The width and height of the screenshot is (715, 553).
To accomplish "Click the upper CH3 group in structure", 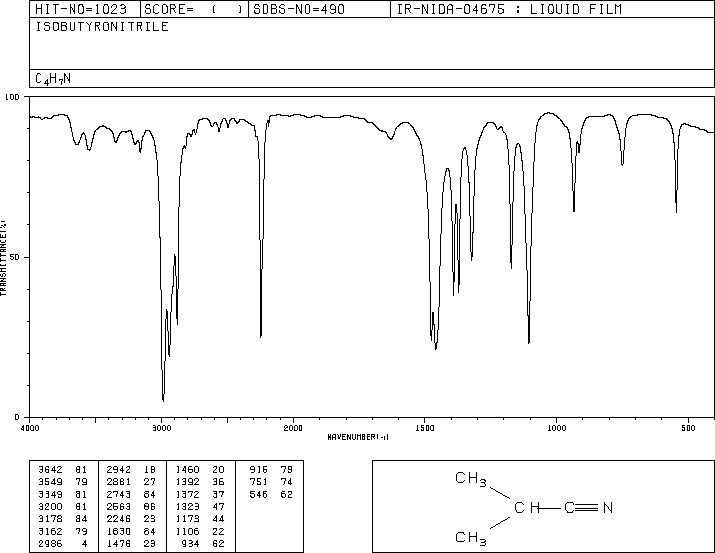I will coord(471,479).
